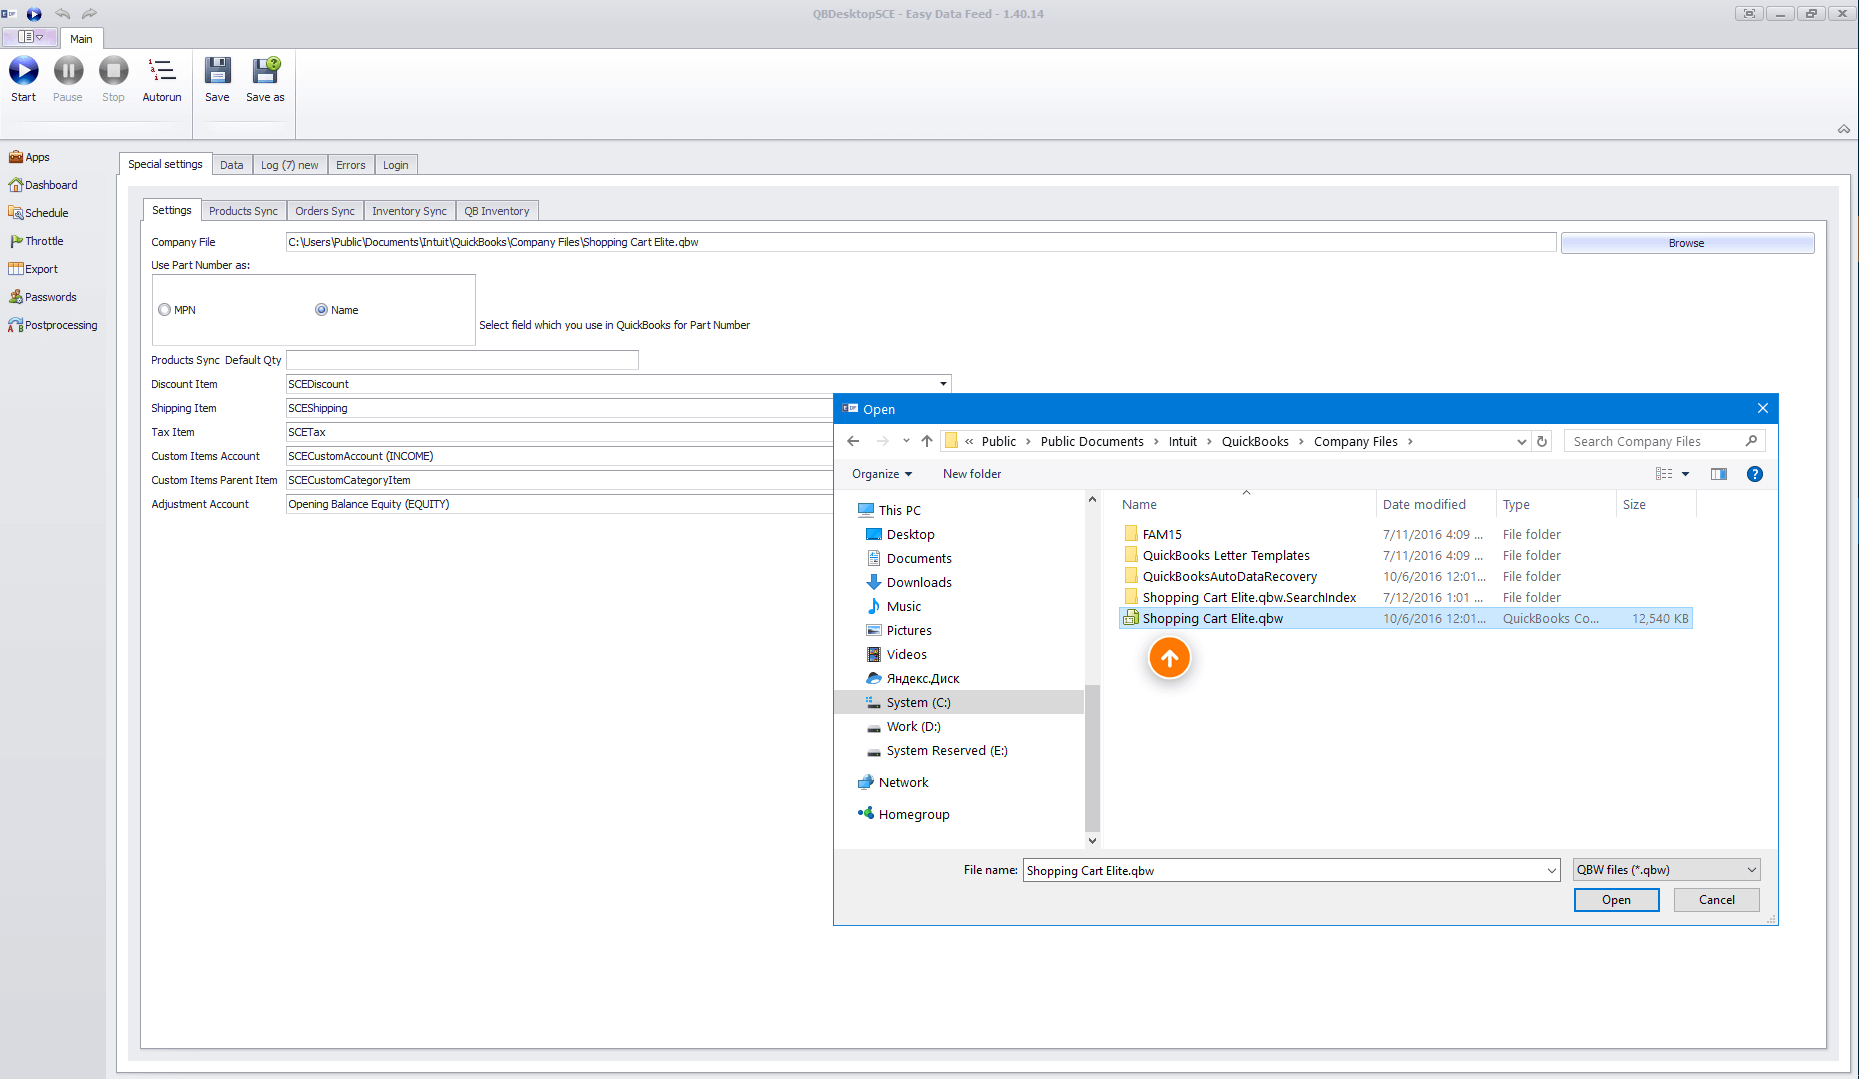This screenshot has height=1079, width=1859.
Task: Select System (C:) in navigation pane
Action: pos(958,703)
